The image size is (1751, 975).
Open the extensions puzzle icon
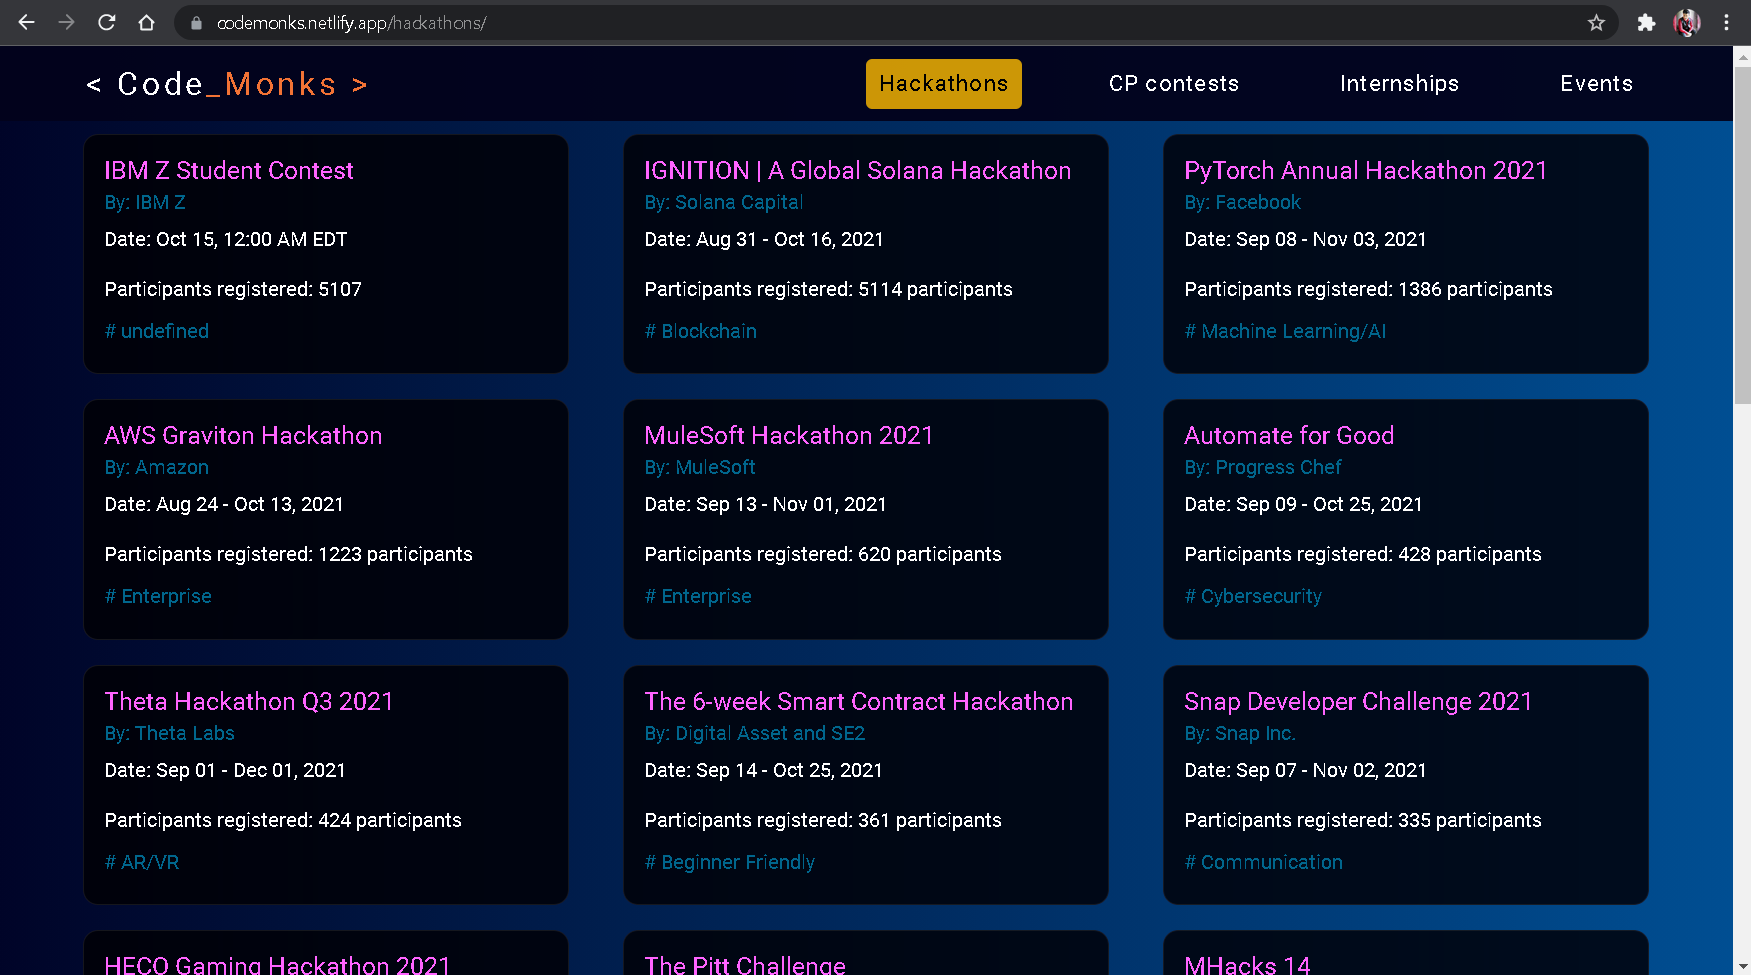click(x=1646, y=22)
